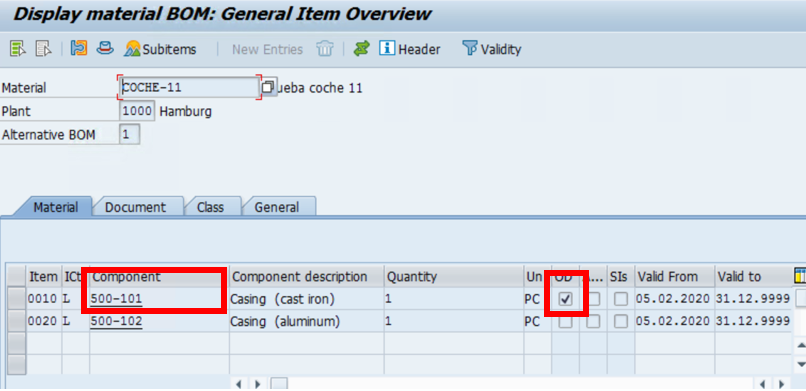
Task: Open the Material field search help icon
Action: [x=268, y=87]
